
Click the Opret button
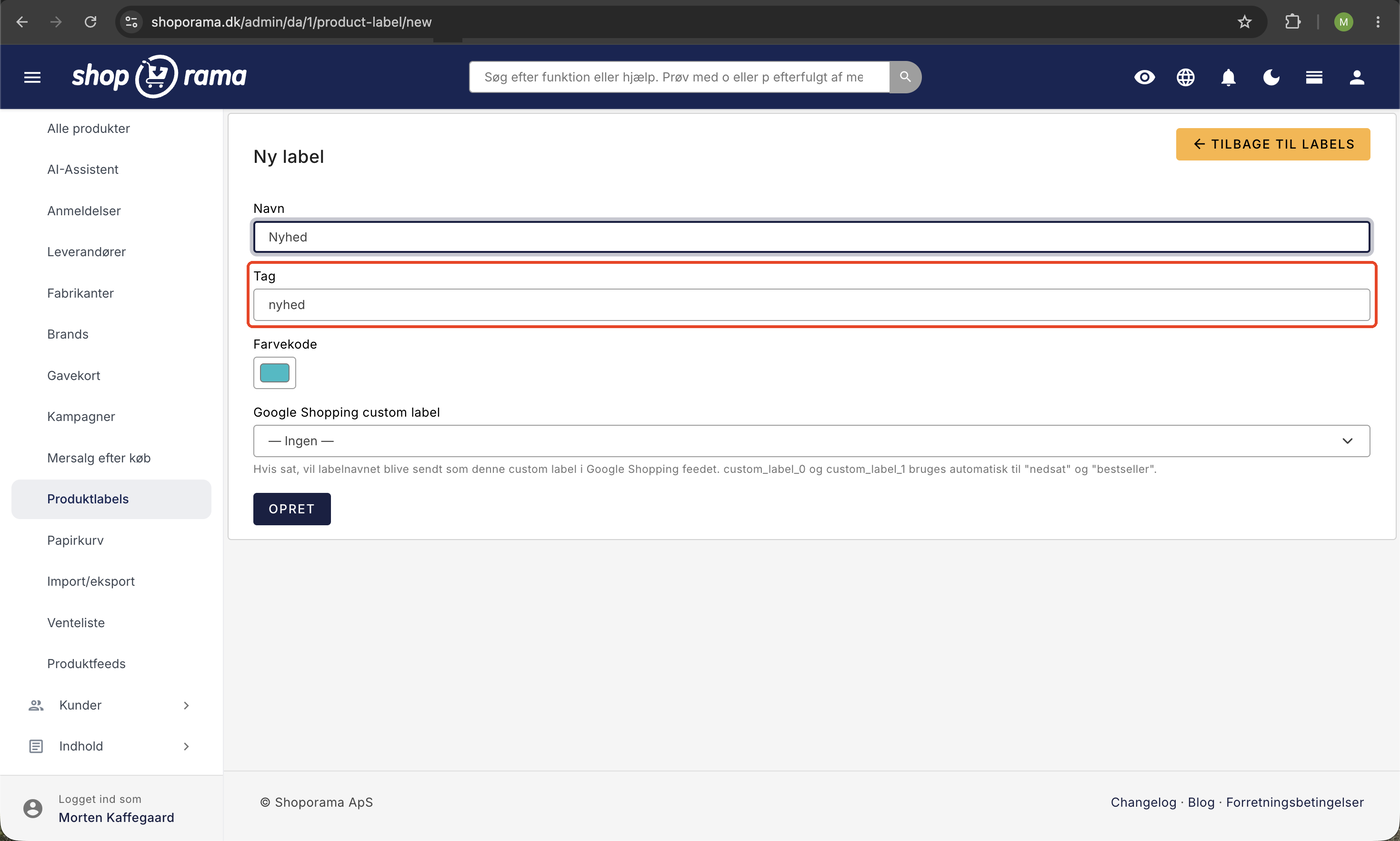tap(292, 509)
